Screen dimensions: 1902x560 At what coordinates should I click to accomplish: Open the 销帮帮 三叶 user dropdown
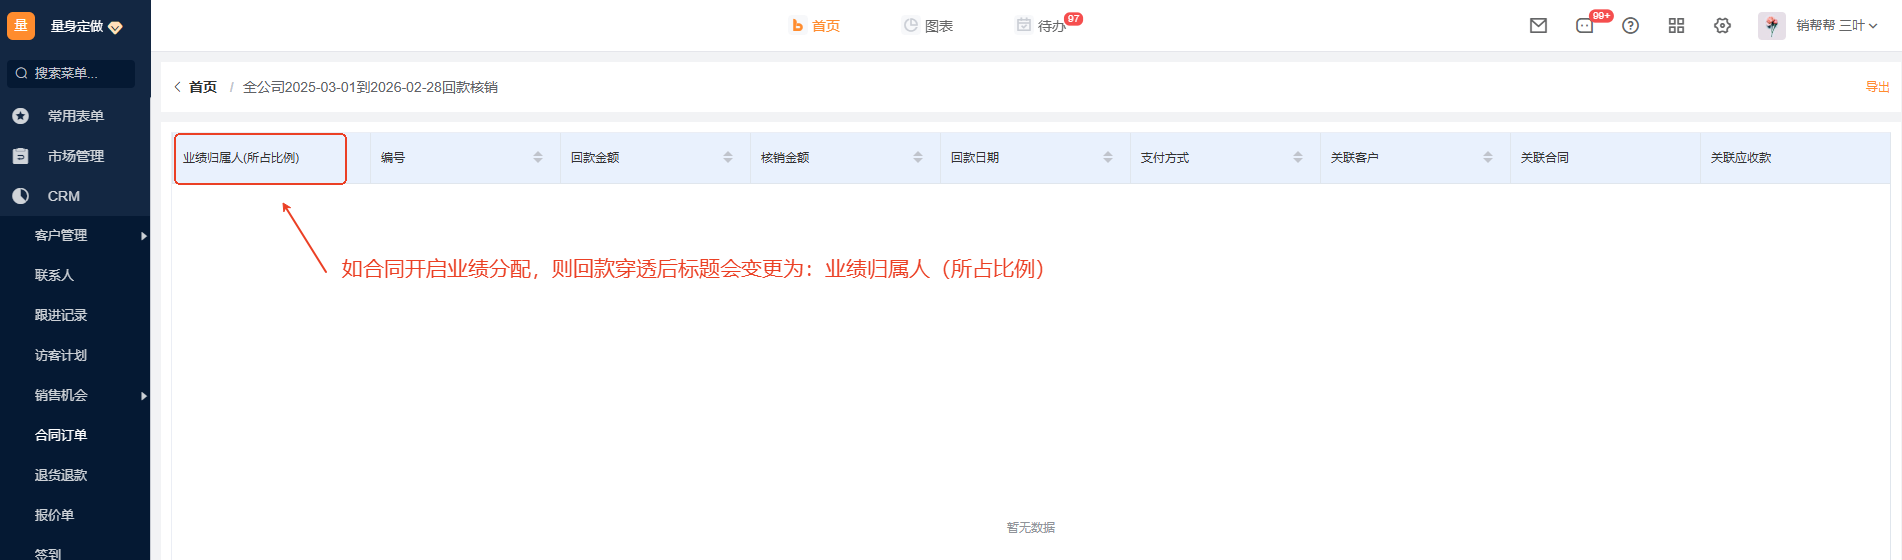(1836, 26)
